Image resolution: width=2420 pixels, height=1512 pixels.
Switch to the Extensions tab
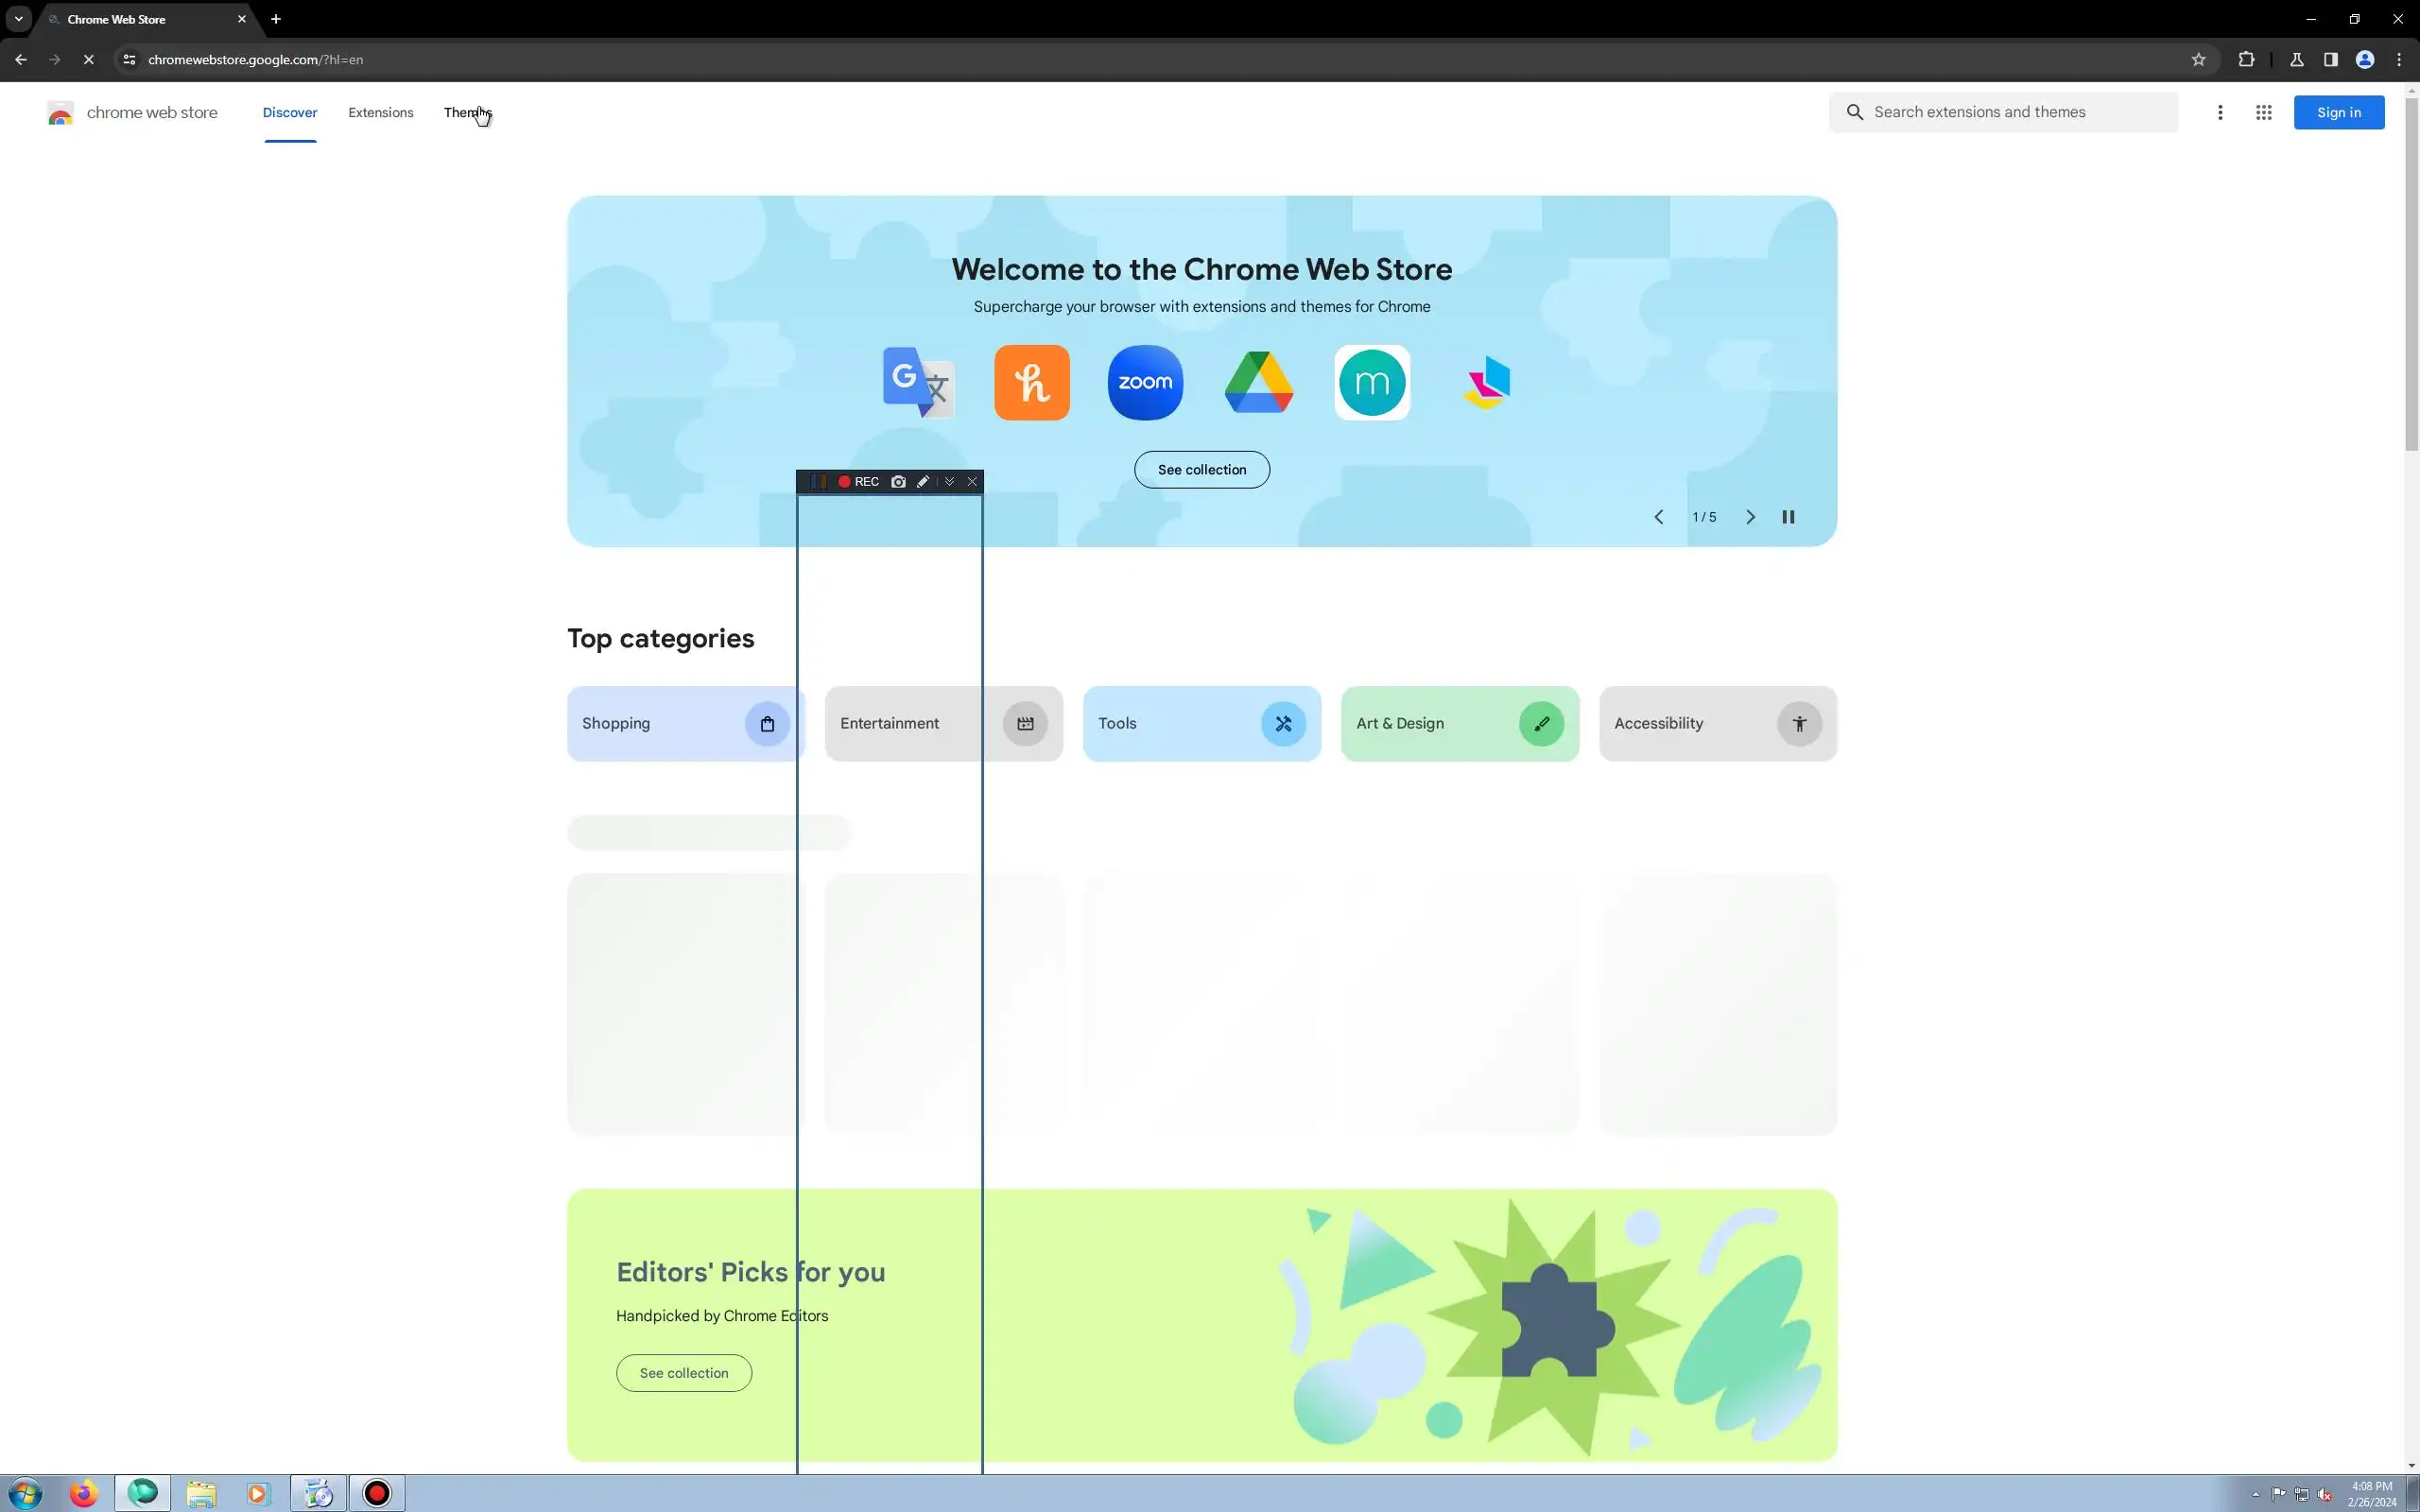(x=380, y=112)
